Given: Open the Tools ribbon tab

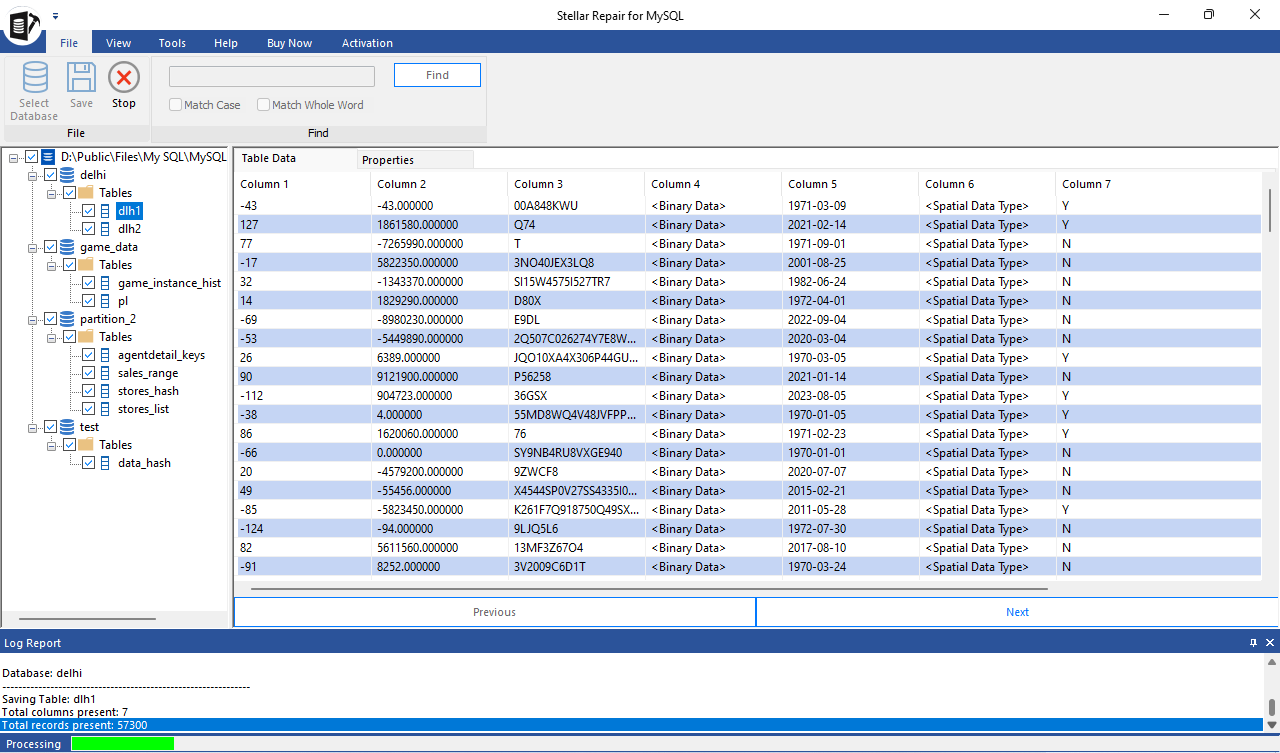Looking at the screenshot, I should [172, 43].
